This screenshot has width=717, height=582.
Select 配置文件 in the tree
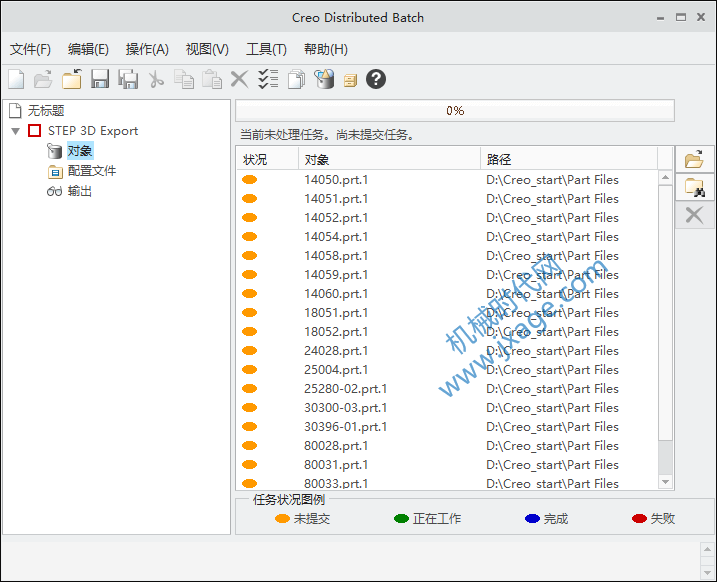[91, 171]
